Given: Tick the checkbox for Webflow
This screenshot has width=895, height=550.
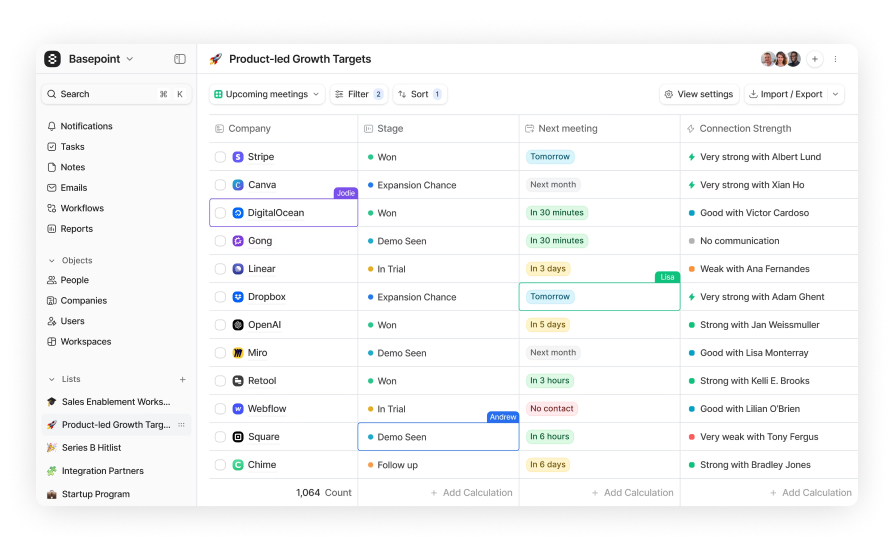Looking at the screenshot, I should click(x=220, y=409).
